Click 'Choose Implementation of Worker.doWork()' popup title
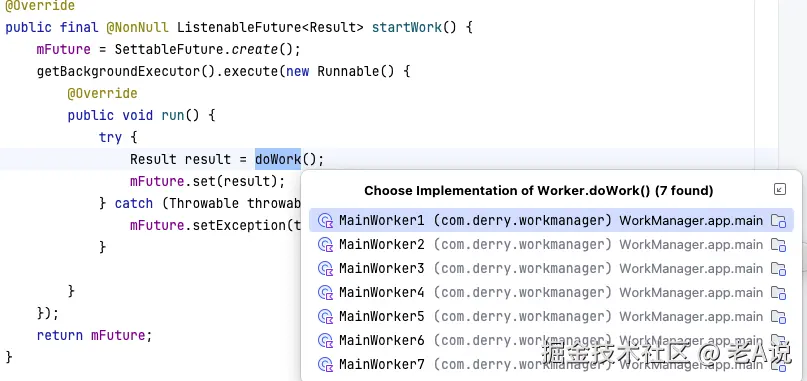The image size is (807, 381). 538,191
